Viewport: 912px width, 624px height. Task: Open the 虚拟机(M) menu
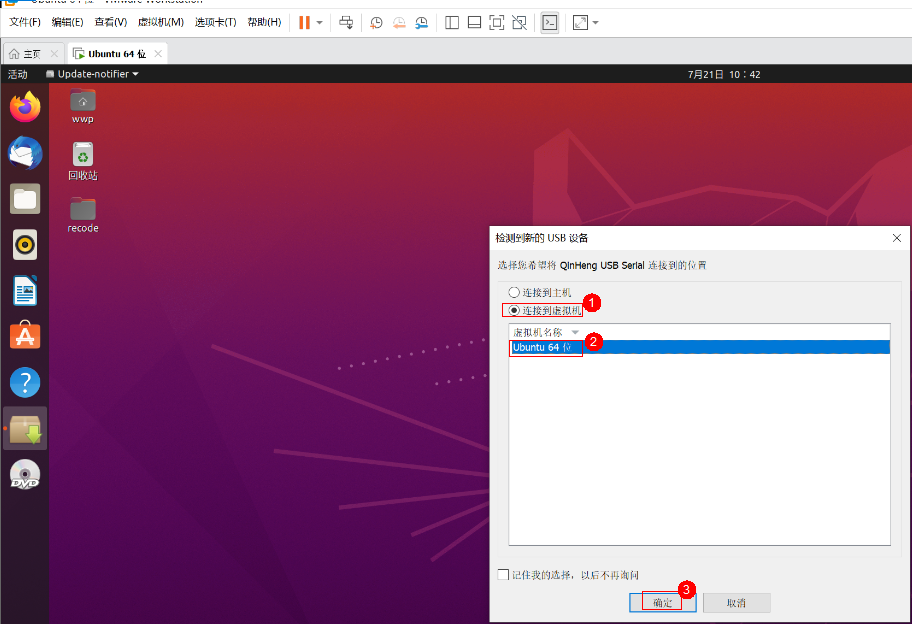click(160, 22)
